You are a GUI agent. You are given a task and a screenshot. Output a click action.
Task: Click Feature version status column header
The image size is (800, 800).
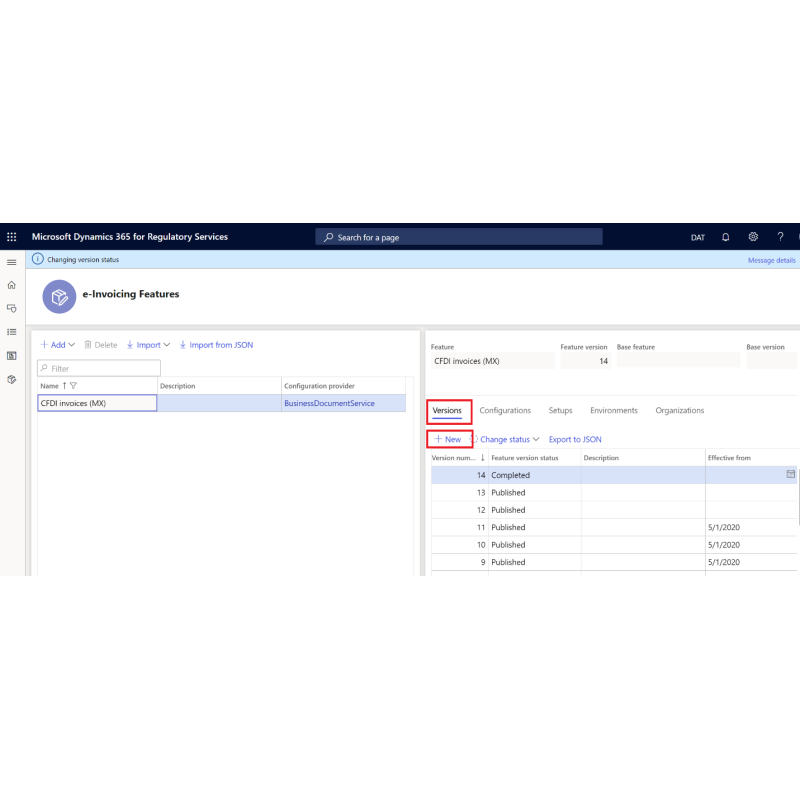click(x=524, y=458)
